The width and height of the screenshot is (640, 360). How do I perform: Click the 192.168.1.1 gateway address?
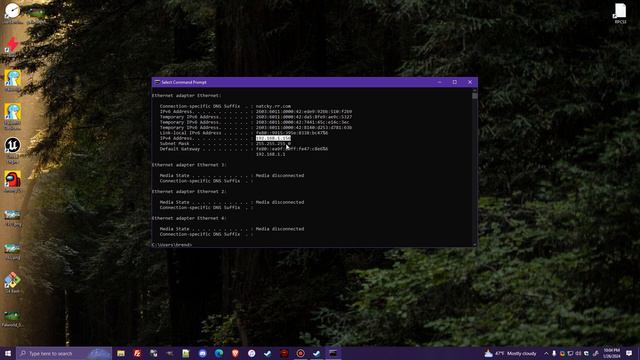click(x=271, y=154)
